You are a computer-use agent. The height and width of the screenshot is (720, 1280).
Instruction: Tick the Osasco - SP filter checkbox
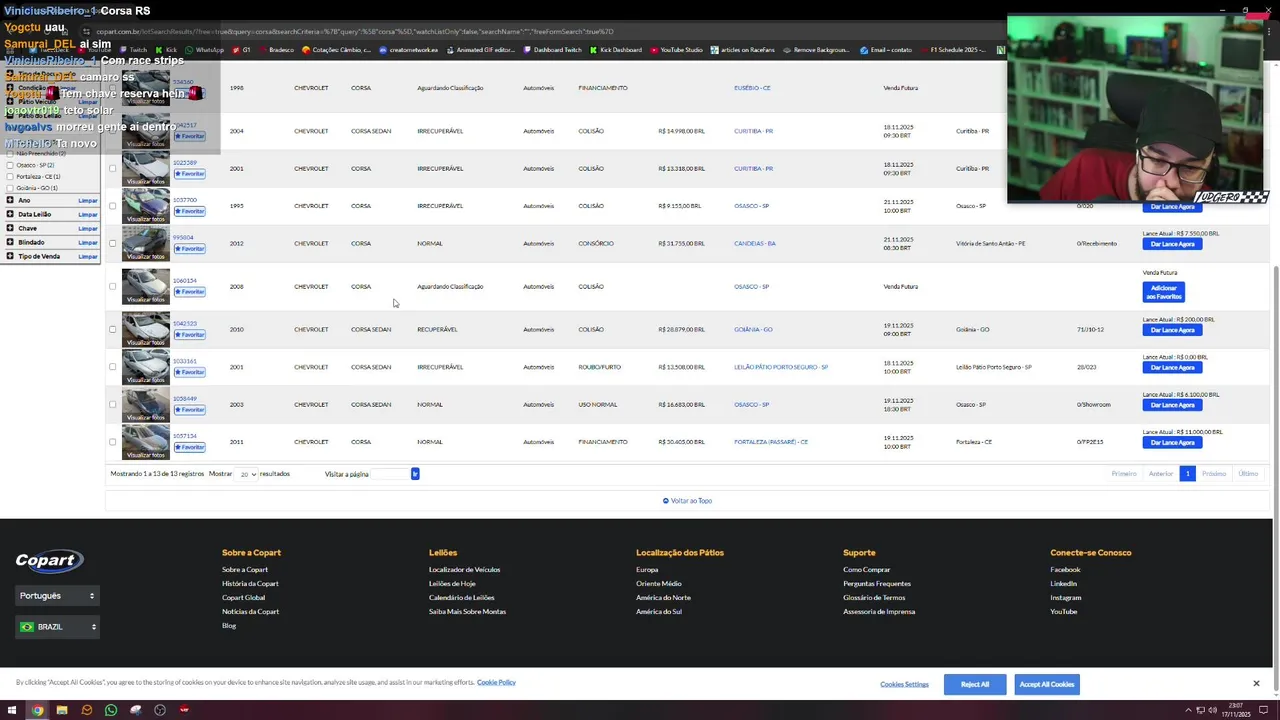pyautogui.click(x=10, y=165)
